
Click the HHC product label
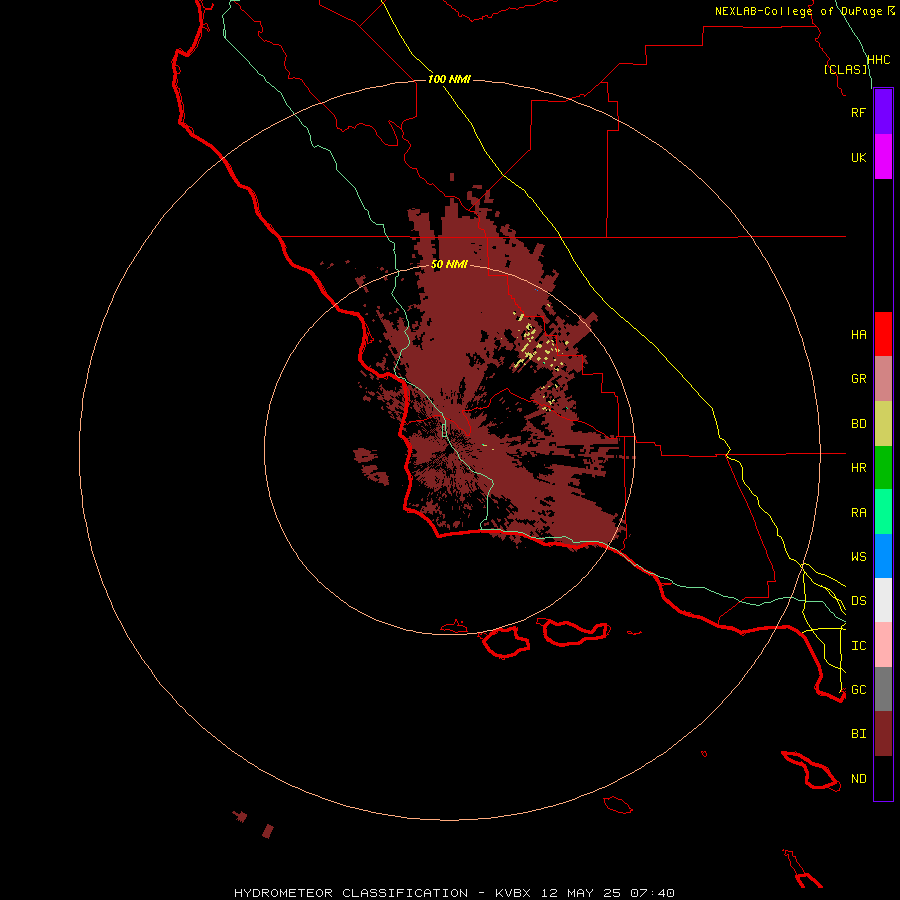878,60
